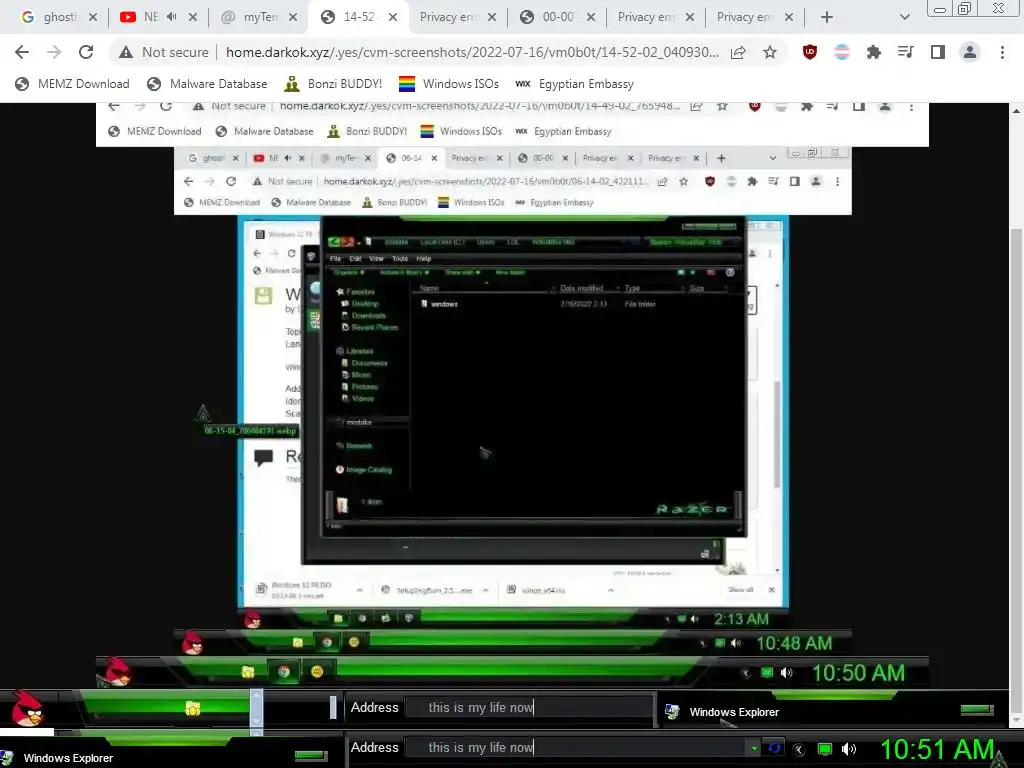Click the striped flag extension icon in outermost toolbar
This screenshot has height=768, width=1024.
point(842,52)
